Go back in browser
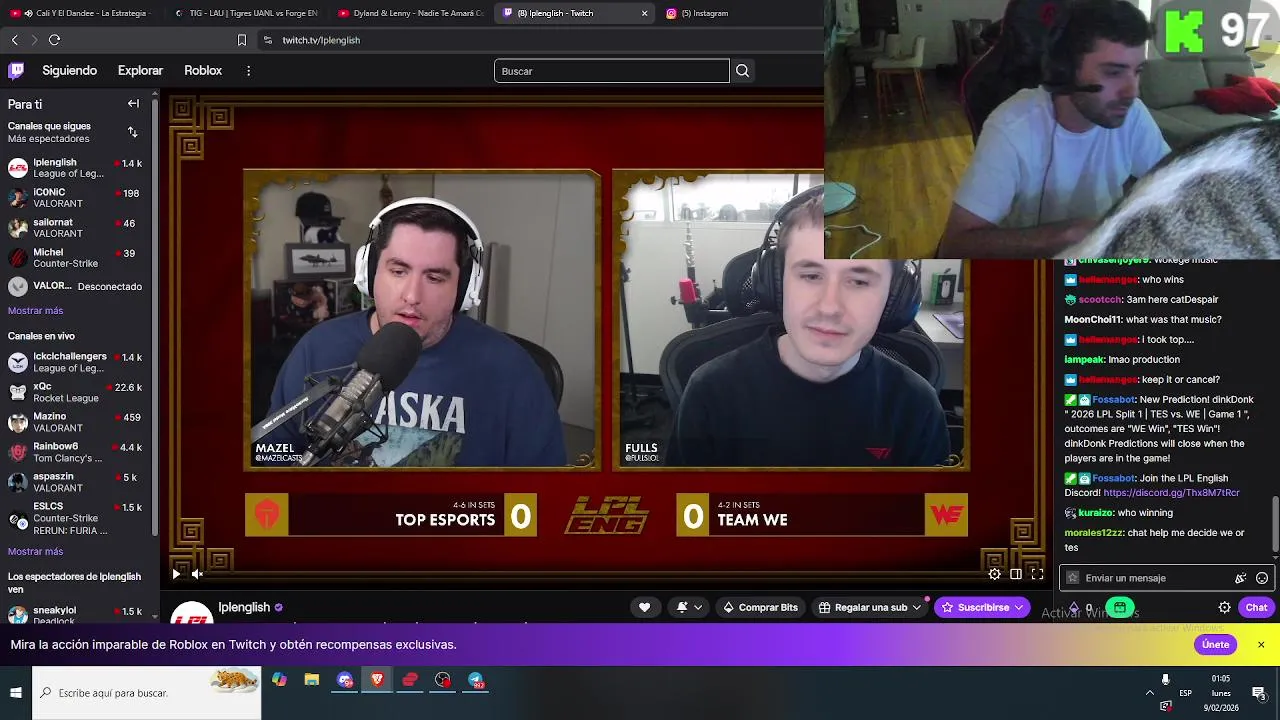 click(x=14, y=40)
